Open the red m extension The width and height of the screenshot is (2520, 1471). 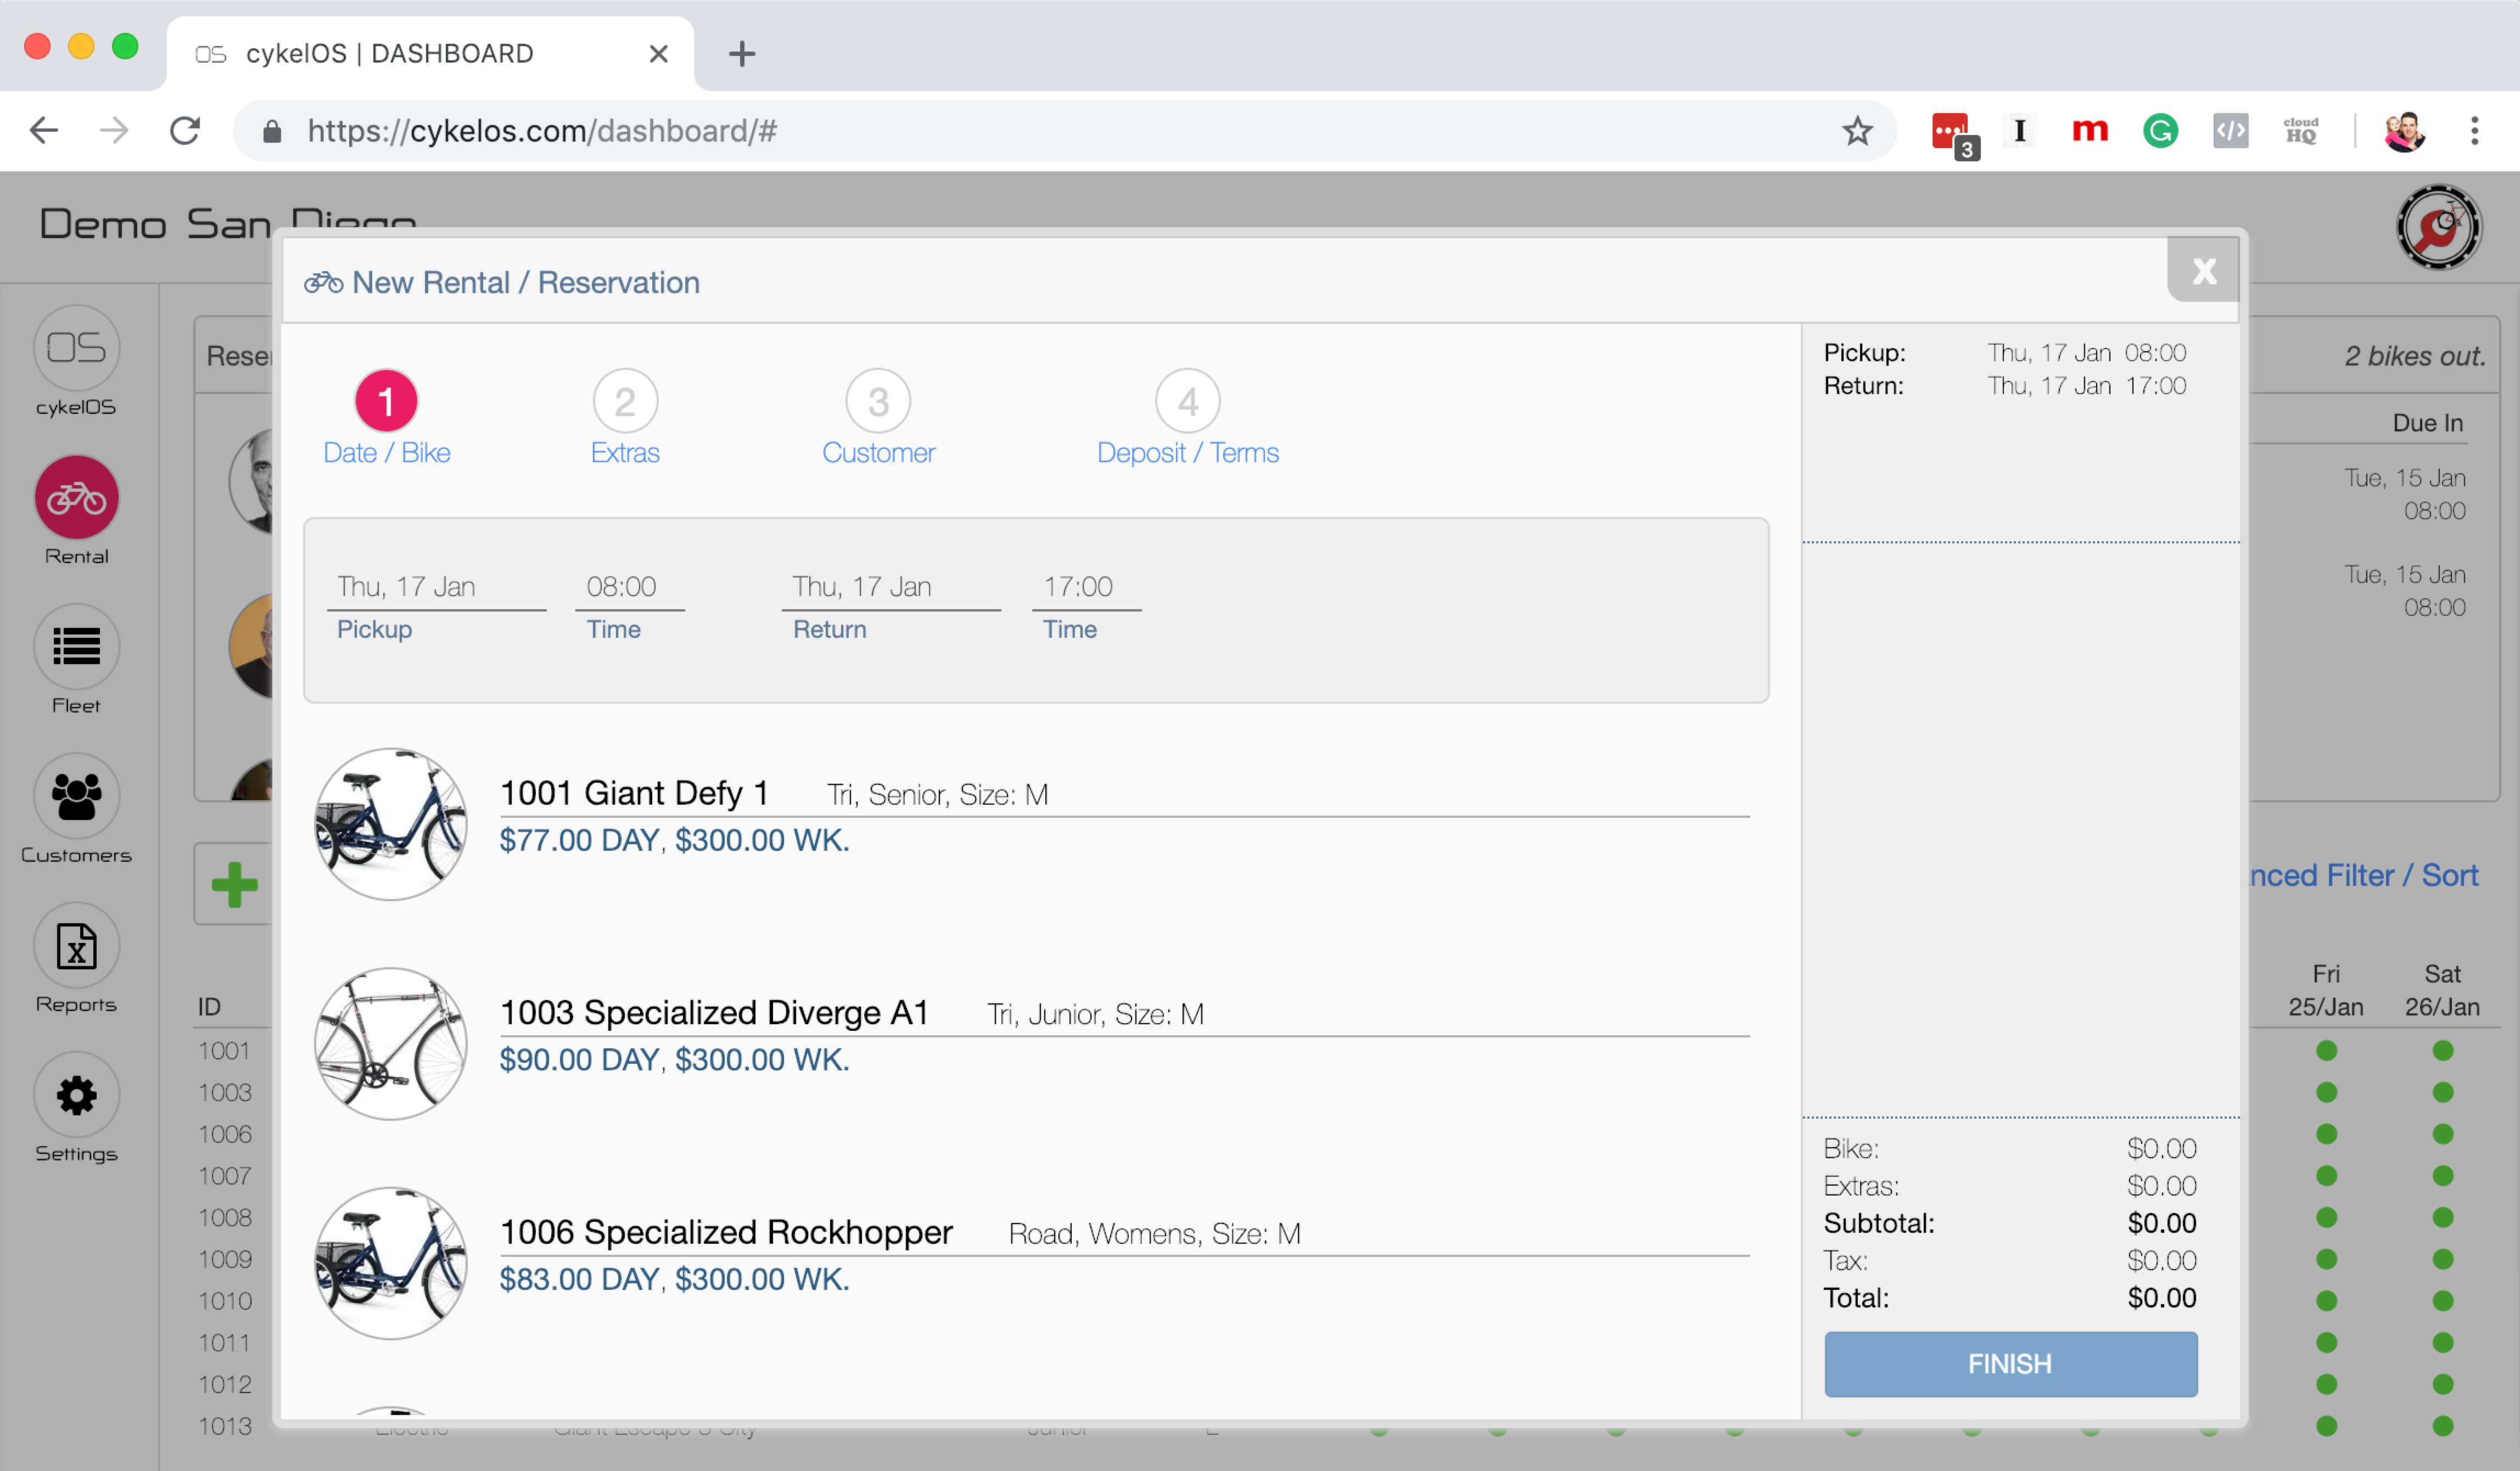pyautogui.click(x=2090, y=131)
